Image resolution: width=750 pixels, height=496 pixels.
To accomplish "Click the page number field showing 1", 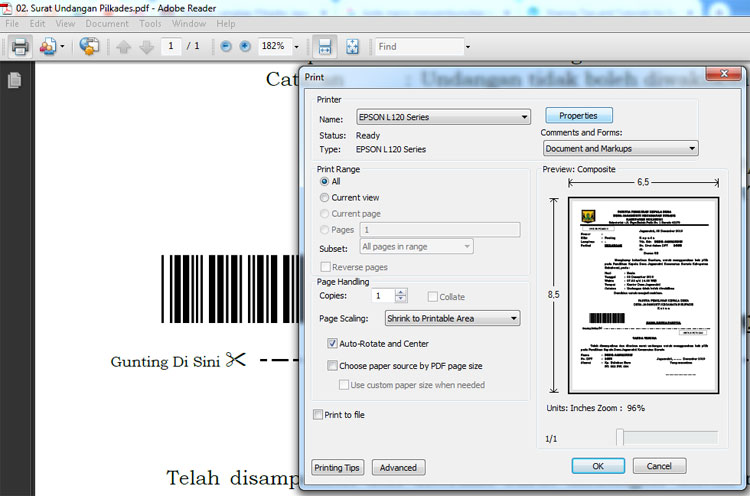I will (x=171, y=46).
